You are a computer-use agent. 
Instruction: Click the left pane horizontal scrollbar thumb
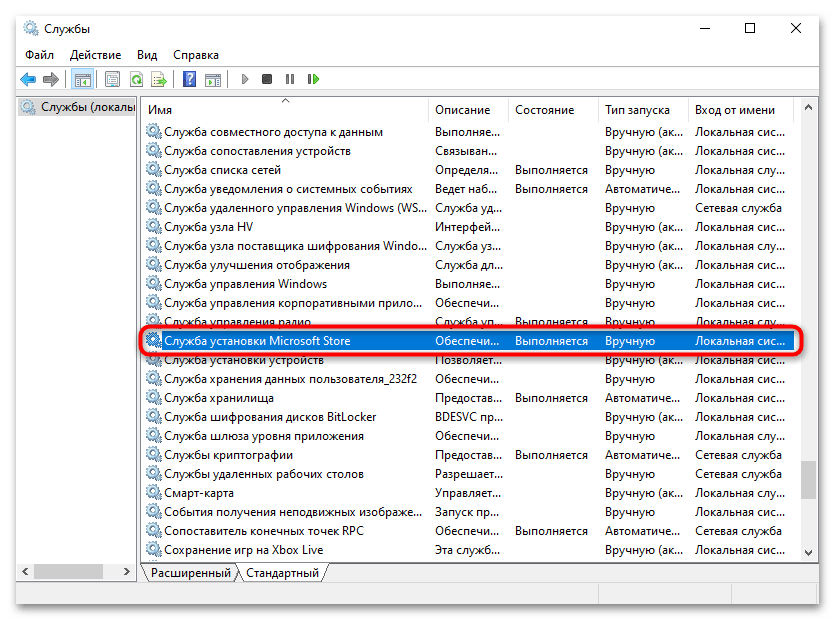[x=68, y=572]
